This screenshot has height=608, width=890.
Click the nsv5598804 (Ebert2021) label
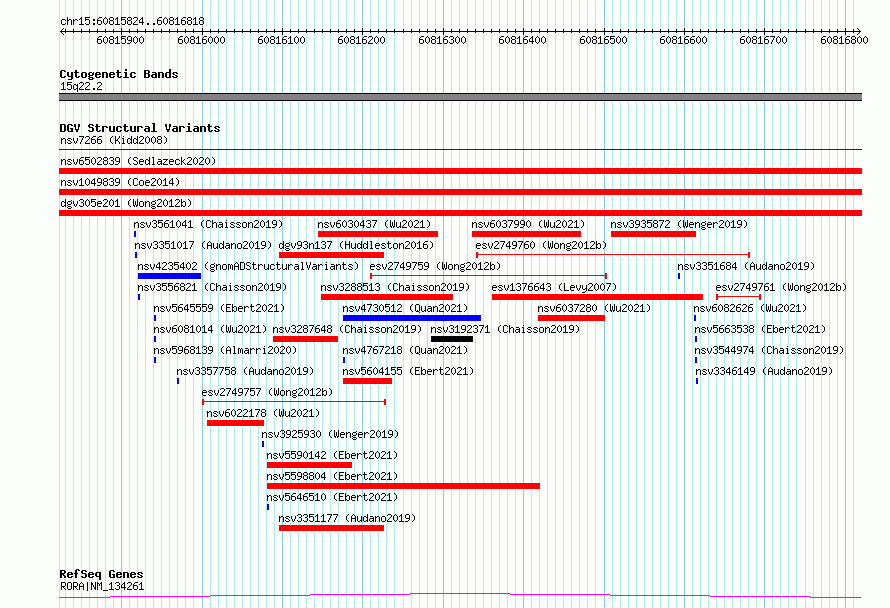point(332,476)
